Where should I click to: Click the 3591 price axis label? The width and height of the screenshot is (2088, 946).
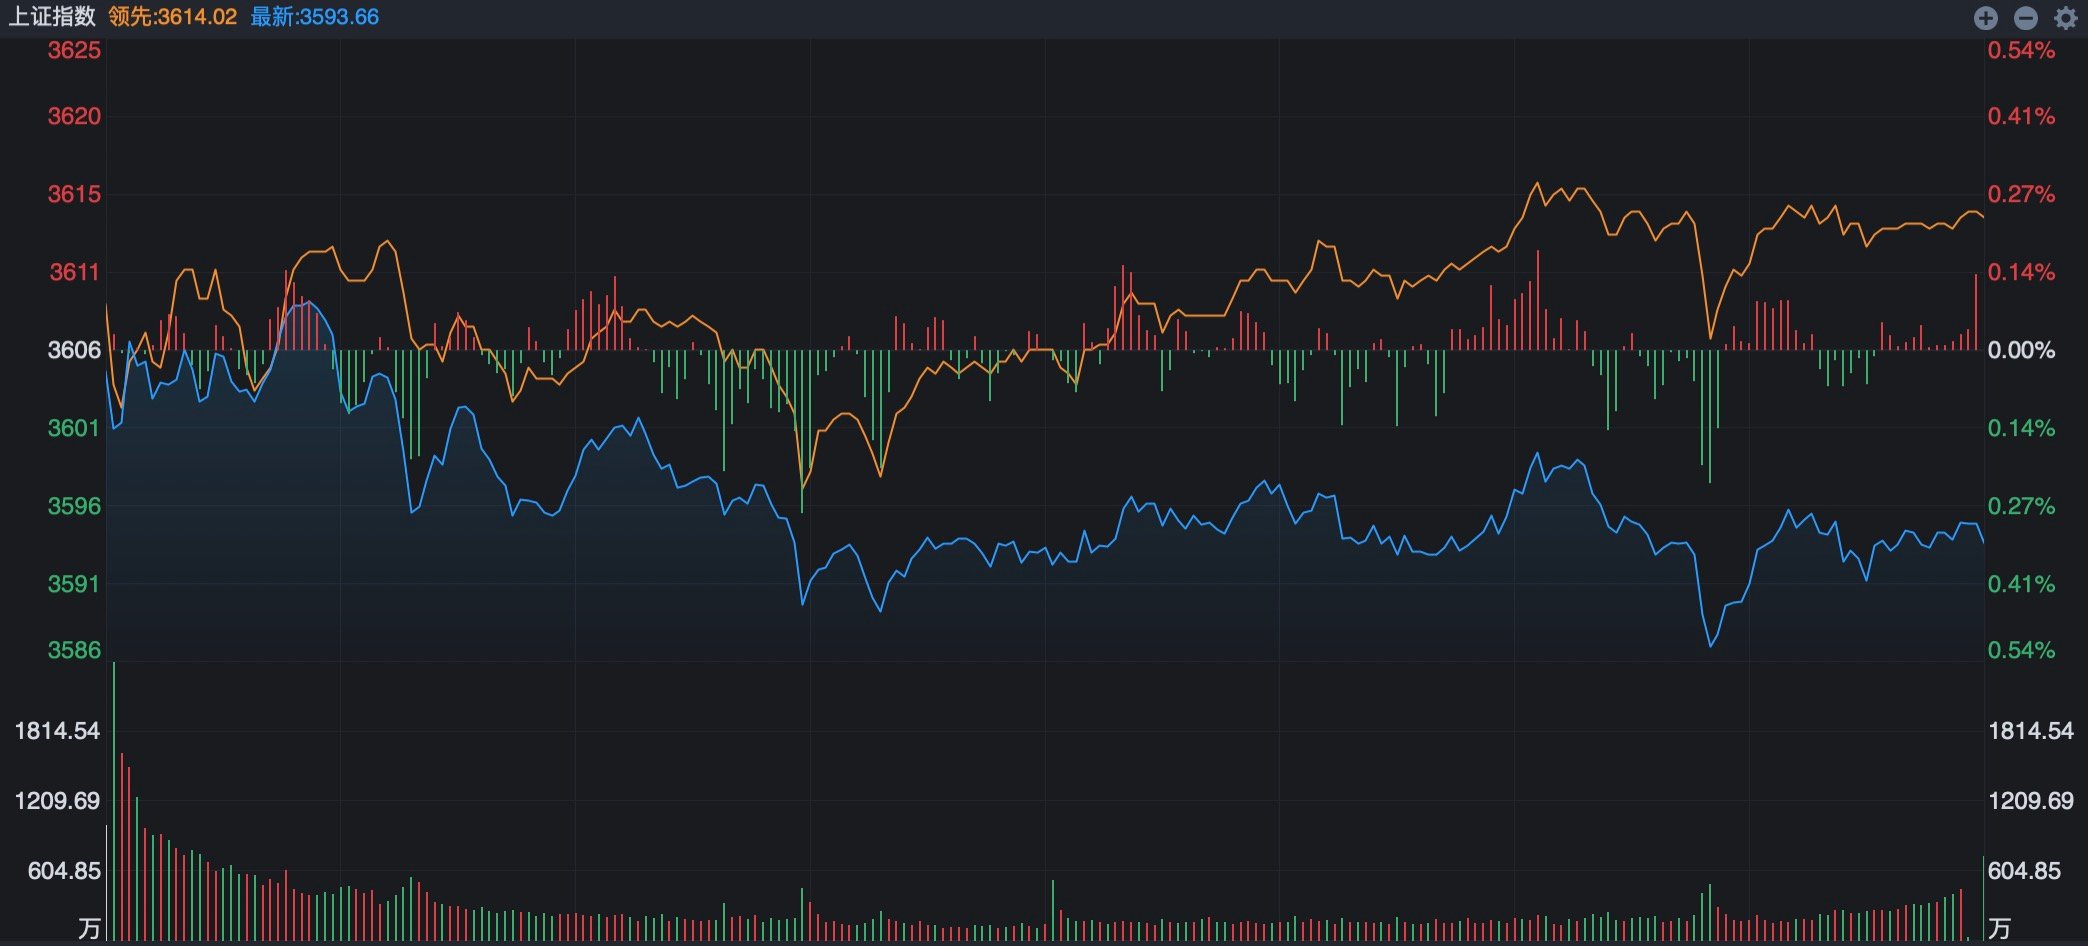pyautogui.click(x=74, y=584)
